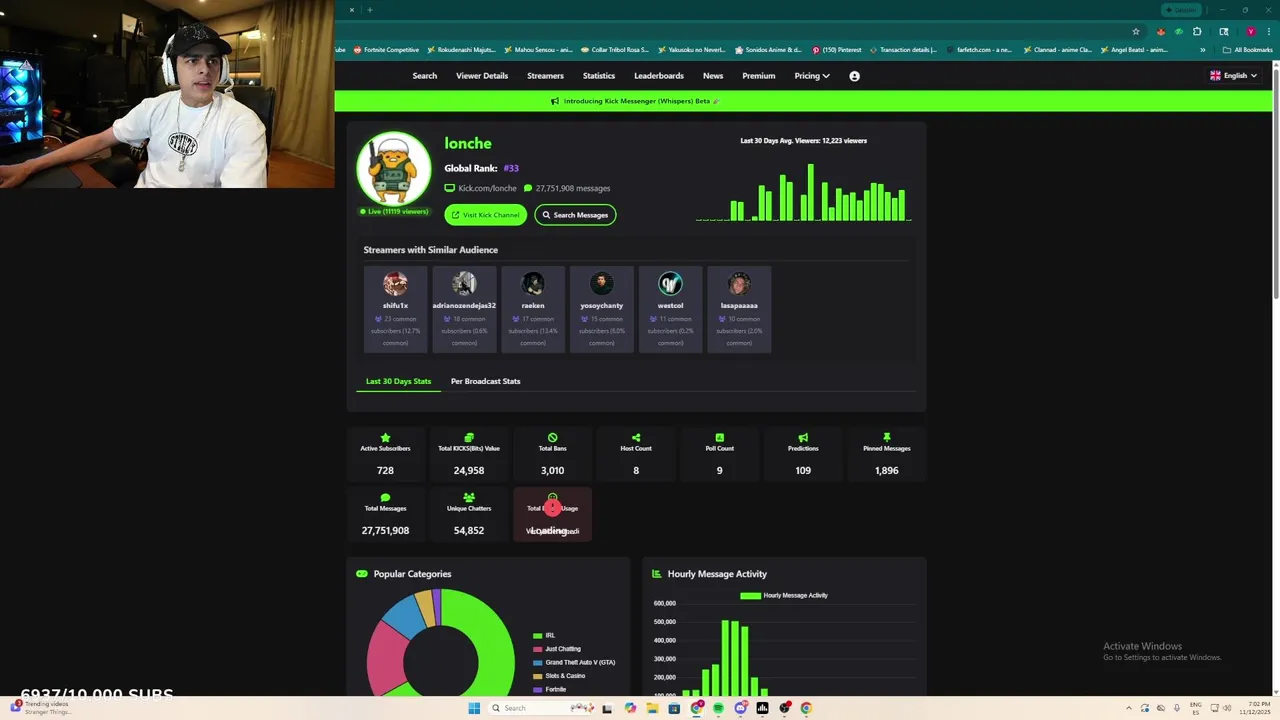This screenshot has width=1280, height=720.
Task: Click the Chrome profile avatar
Action: point(1250,31)
